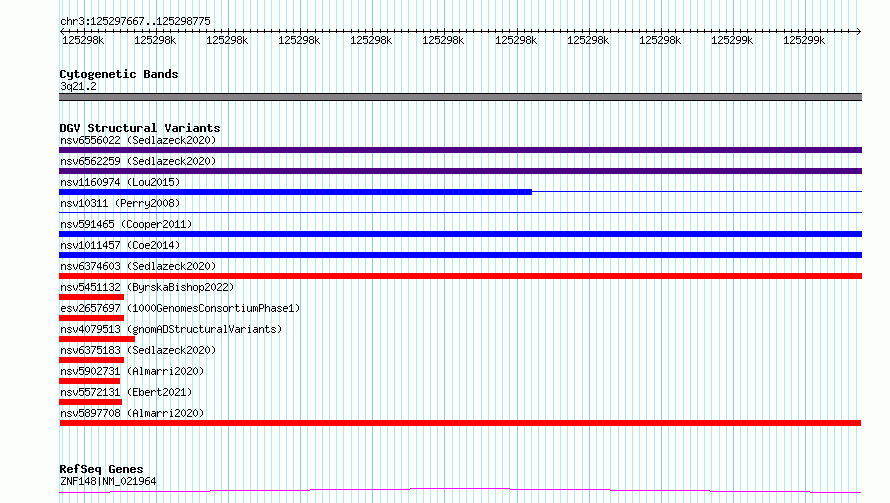
Task: Click the short red bar under esv2657697
Action: 91,318
